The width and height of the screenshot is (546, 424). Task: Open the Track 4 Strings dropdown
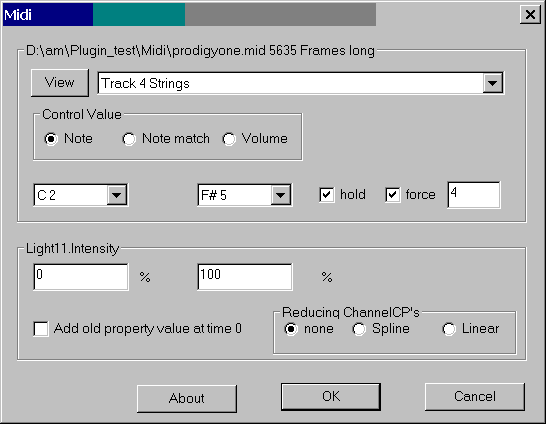492,83
